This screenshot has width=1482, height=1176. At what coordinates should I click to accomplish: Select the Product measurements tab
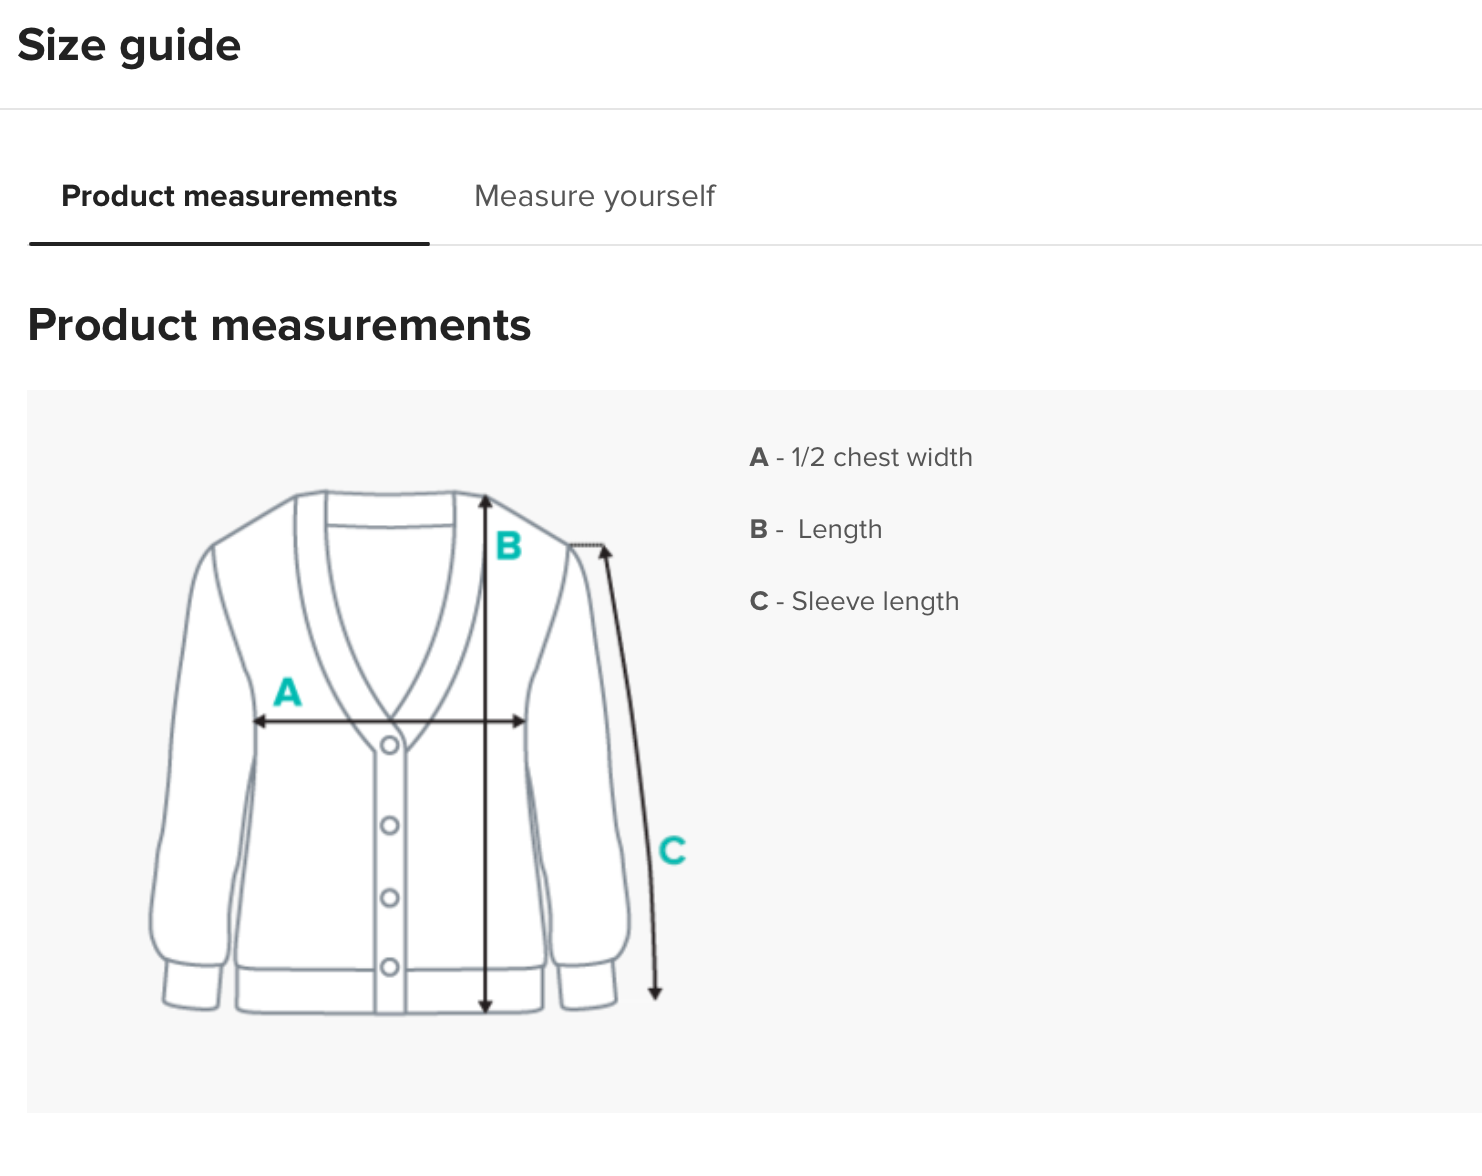coord(229,196)
